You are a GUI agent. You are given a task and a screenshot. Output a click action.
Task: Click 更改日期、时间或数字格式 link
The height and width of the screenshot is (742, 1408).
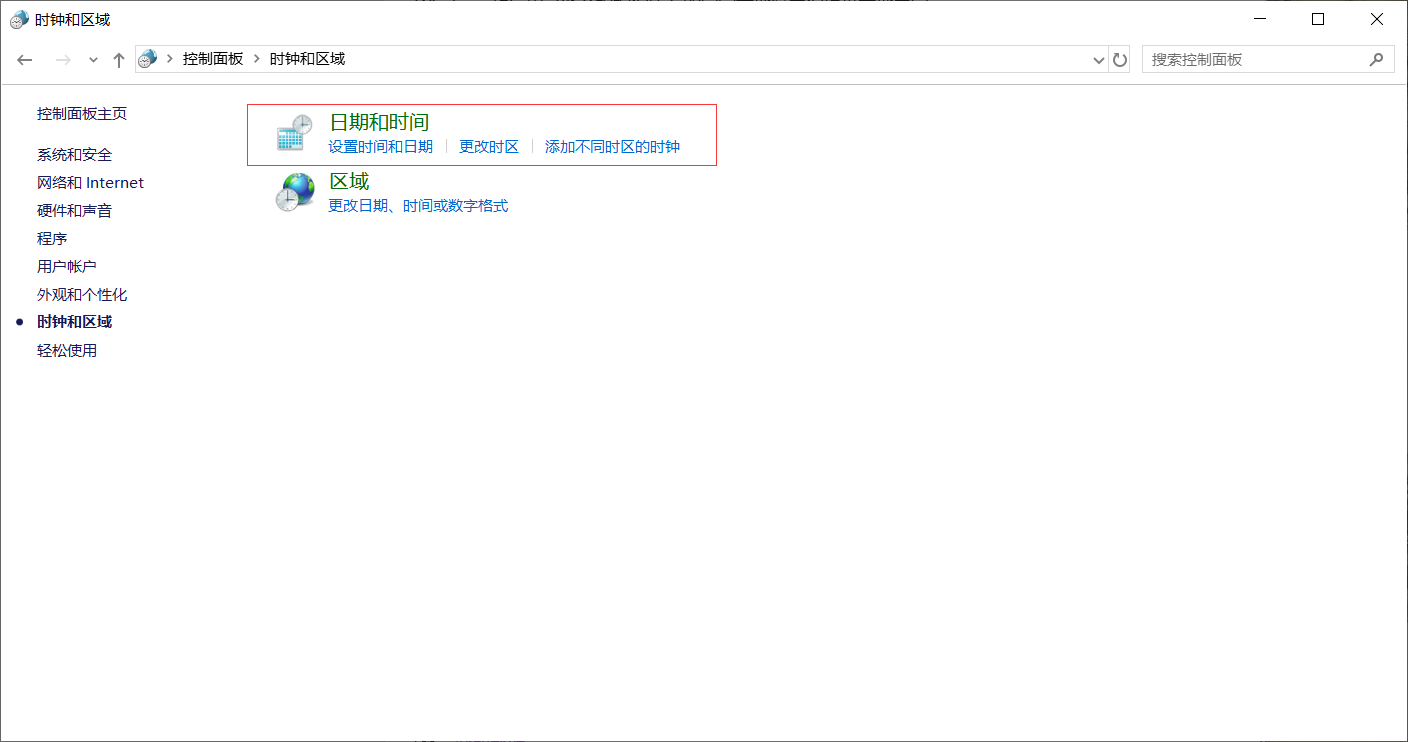click(x=418, y=206)
